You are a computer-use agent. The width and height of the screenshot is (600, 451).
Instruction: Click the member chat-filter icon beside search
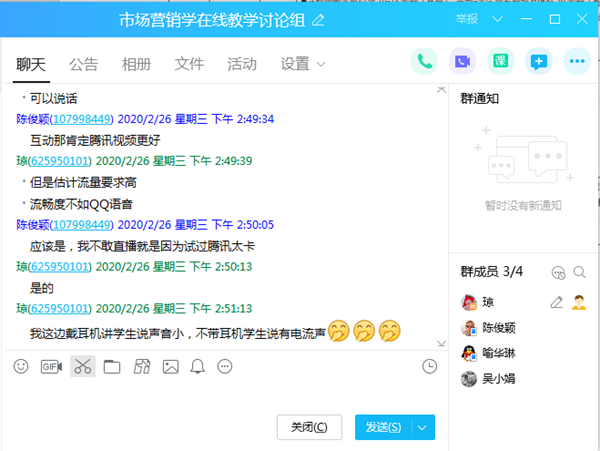click(x=558, y=273)
